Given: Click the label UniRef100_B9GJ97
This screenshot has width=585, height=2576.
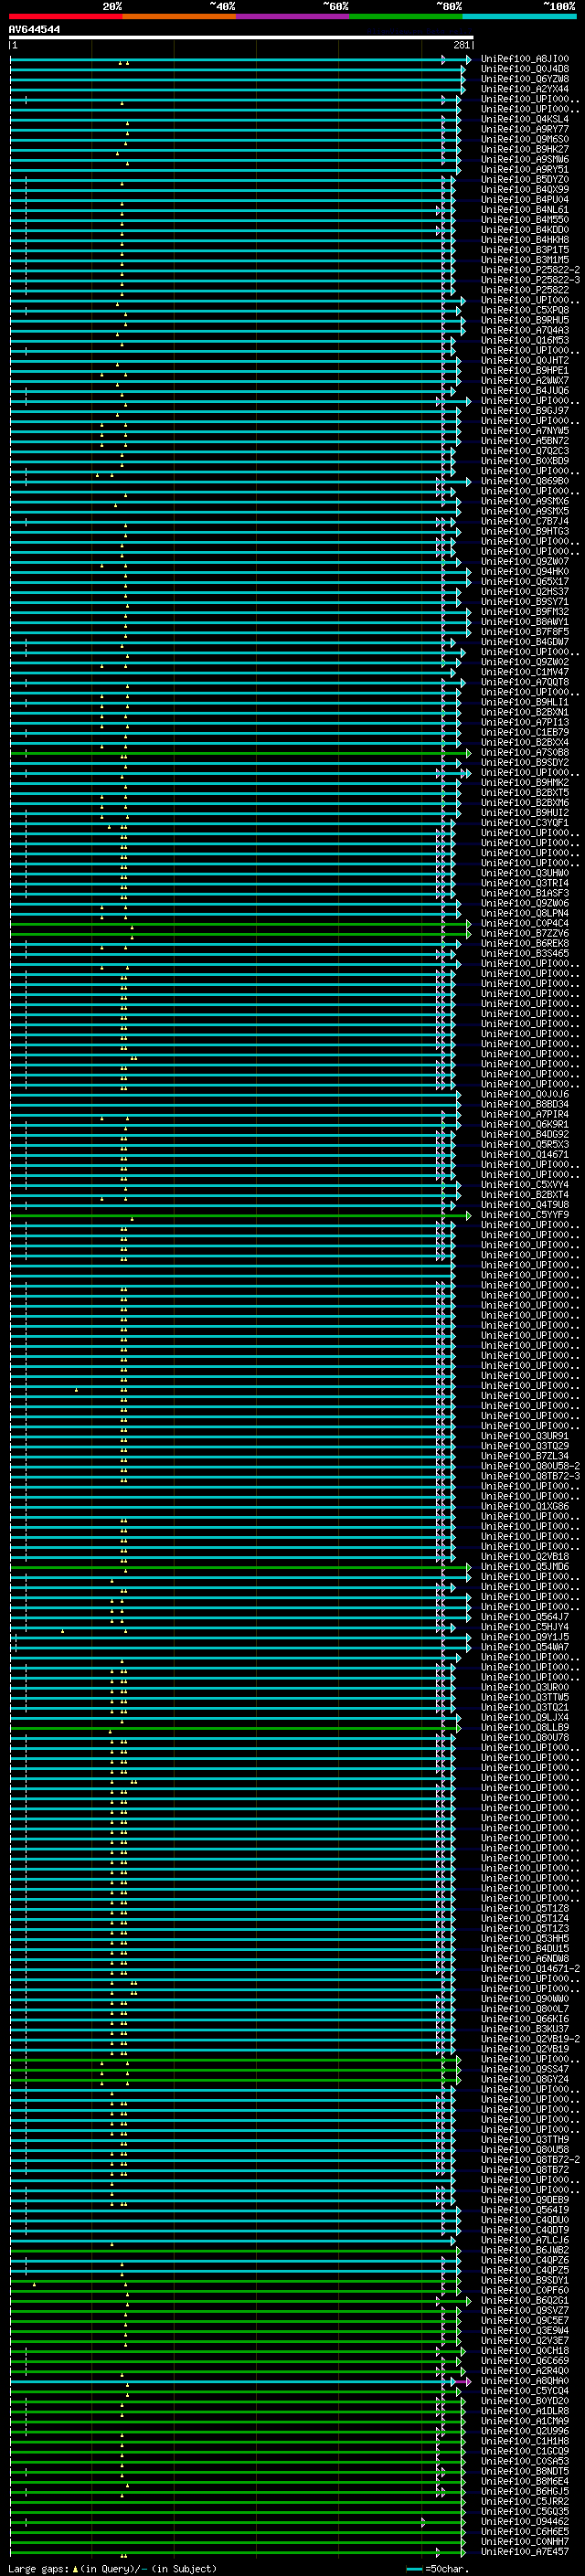Looking at the screenshot, I should pyautogui.click(x=525, y=411).
